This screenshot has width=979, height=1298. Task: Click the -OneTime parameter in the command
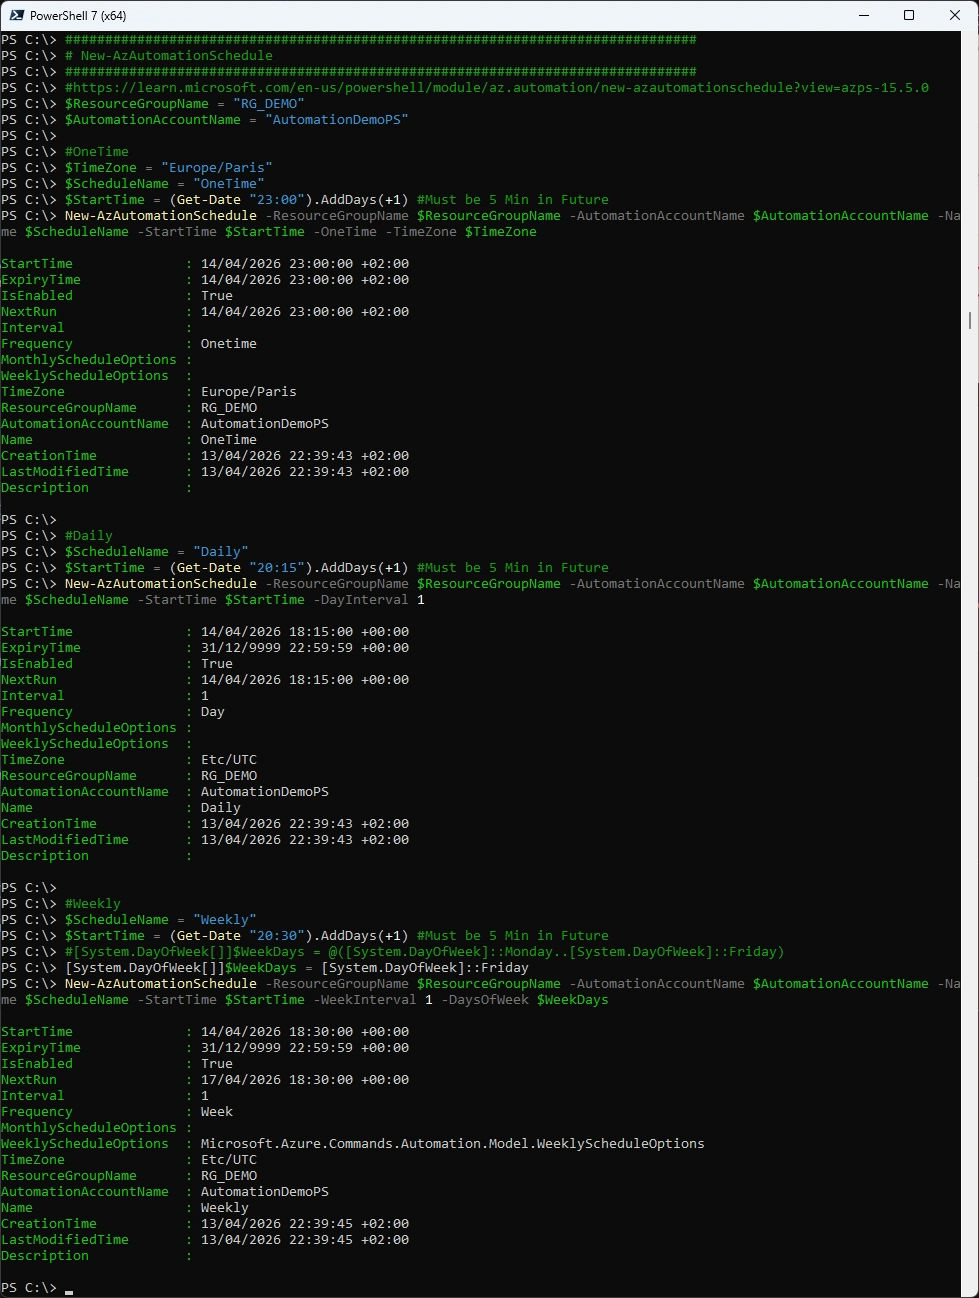(x=345, y=232)
